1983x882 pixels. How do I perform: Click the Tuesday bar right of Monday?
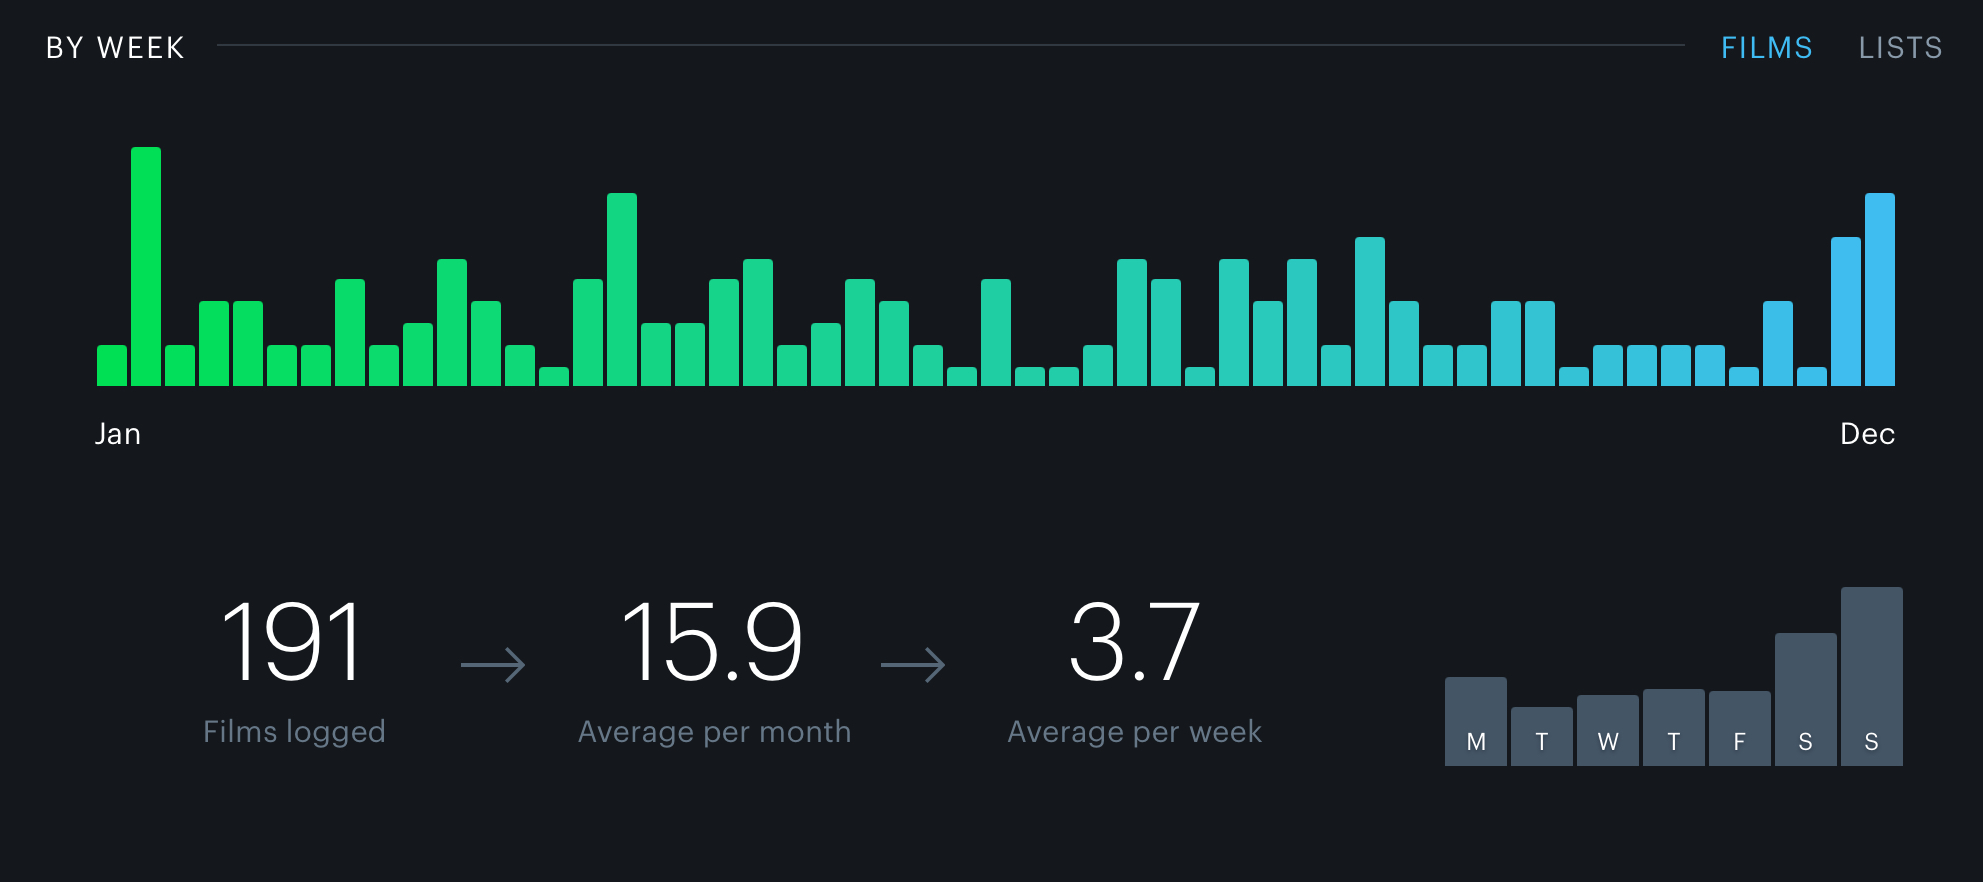(x=1541, y=737)
